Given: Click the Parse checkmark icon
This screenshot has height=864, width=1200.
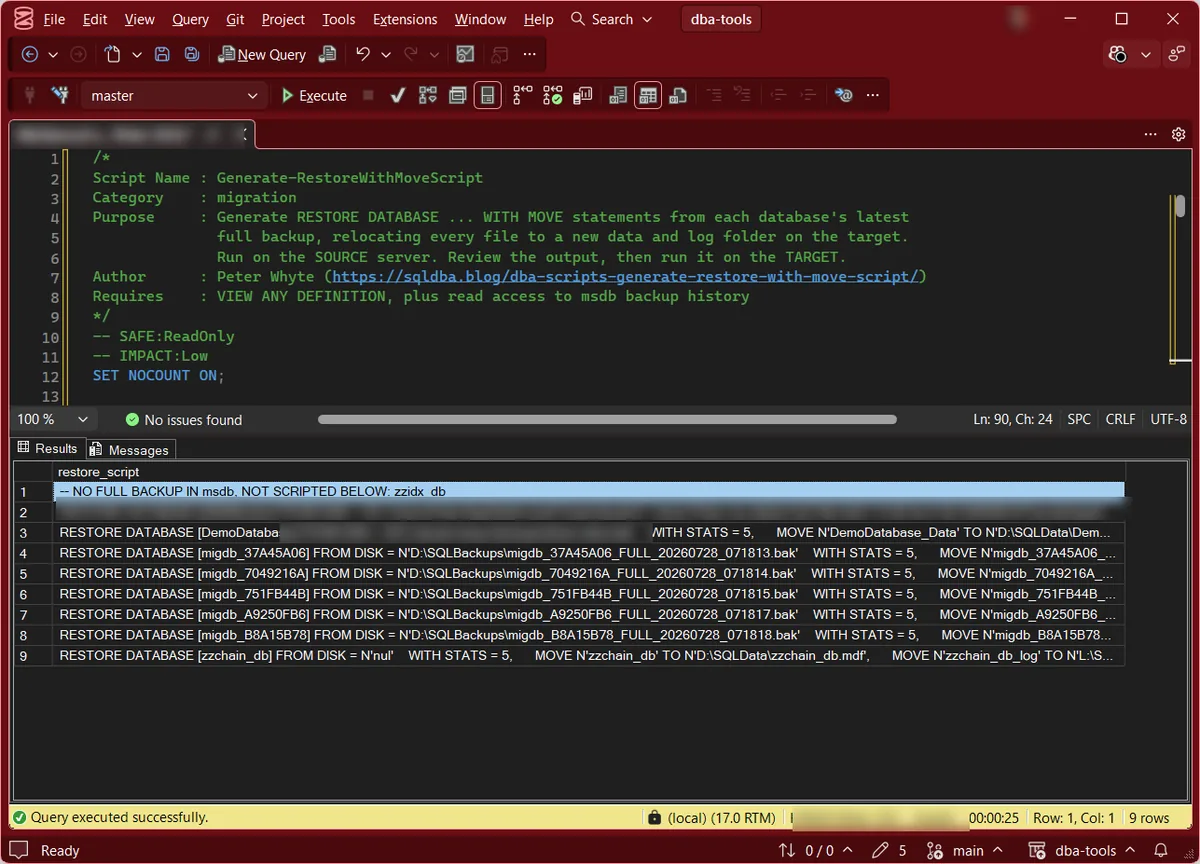Looking at the screenshot, I should click(397, 96).
